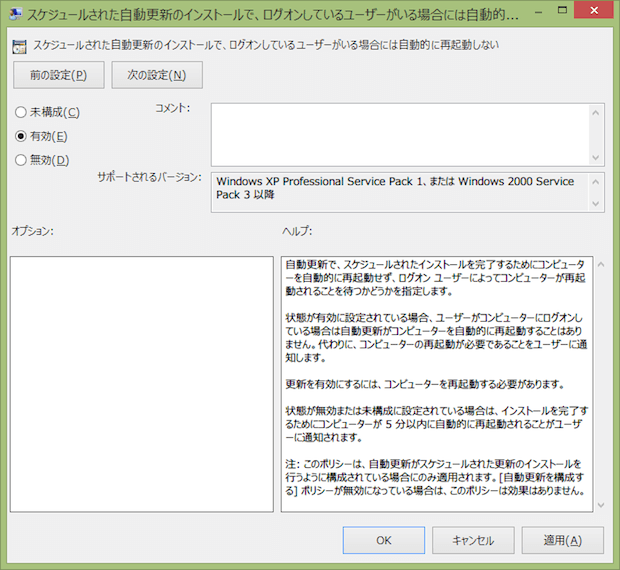Click the empty オプション pane
Viewport: 620px width, 570px height.
(x=142, y=384)
